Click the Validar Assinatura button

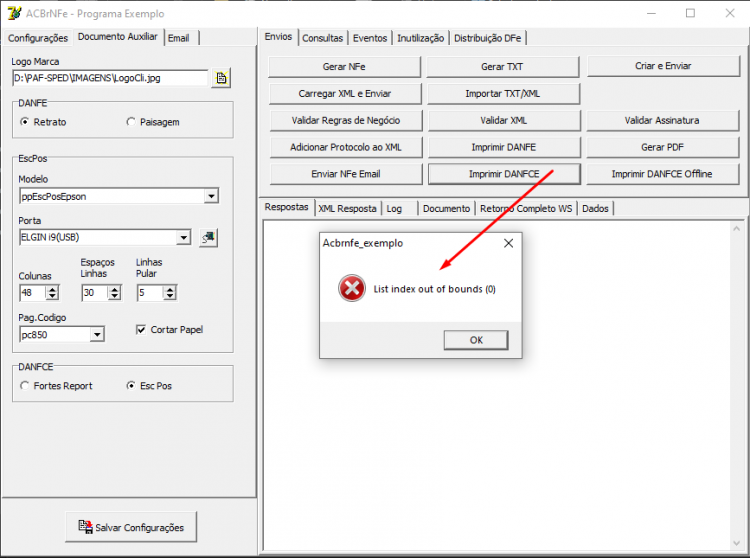coord(662,120)
